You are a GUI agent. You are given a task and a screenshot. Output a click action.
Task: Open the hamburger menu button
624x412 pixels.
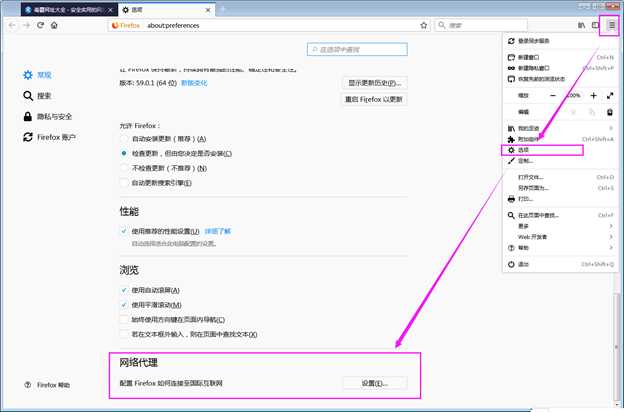pos(611,25)
